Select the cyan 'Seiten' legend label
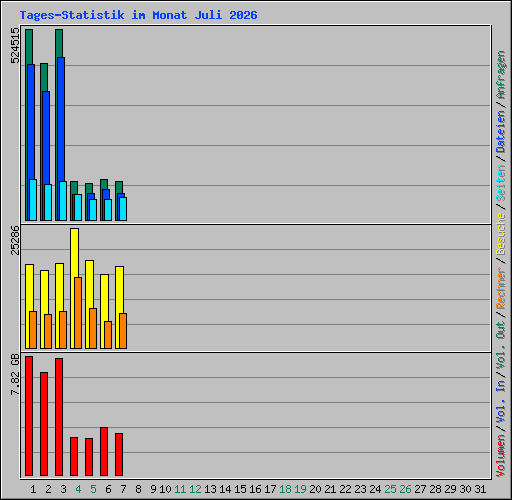 pyautogui.click(x=501, y=183)
